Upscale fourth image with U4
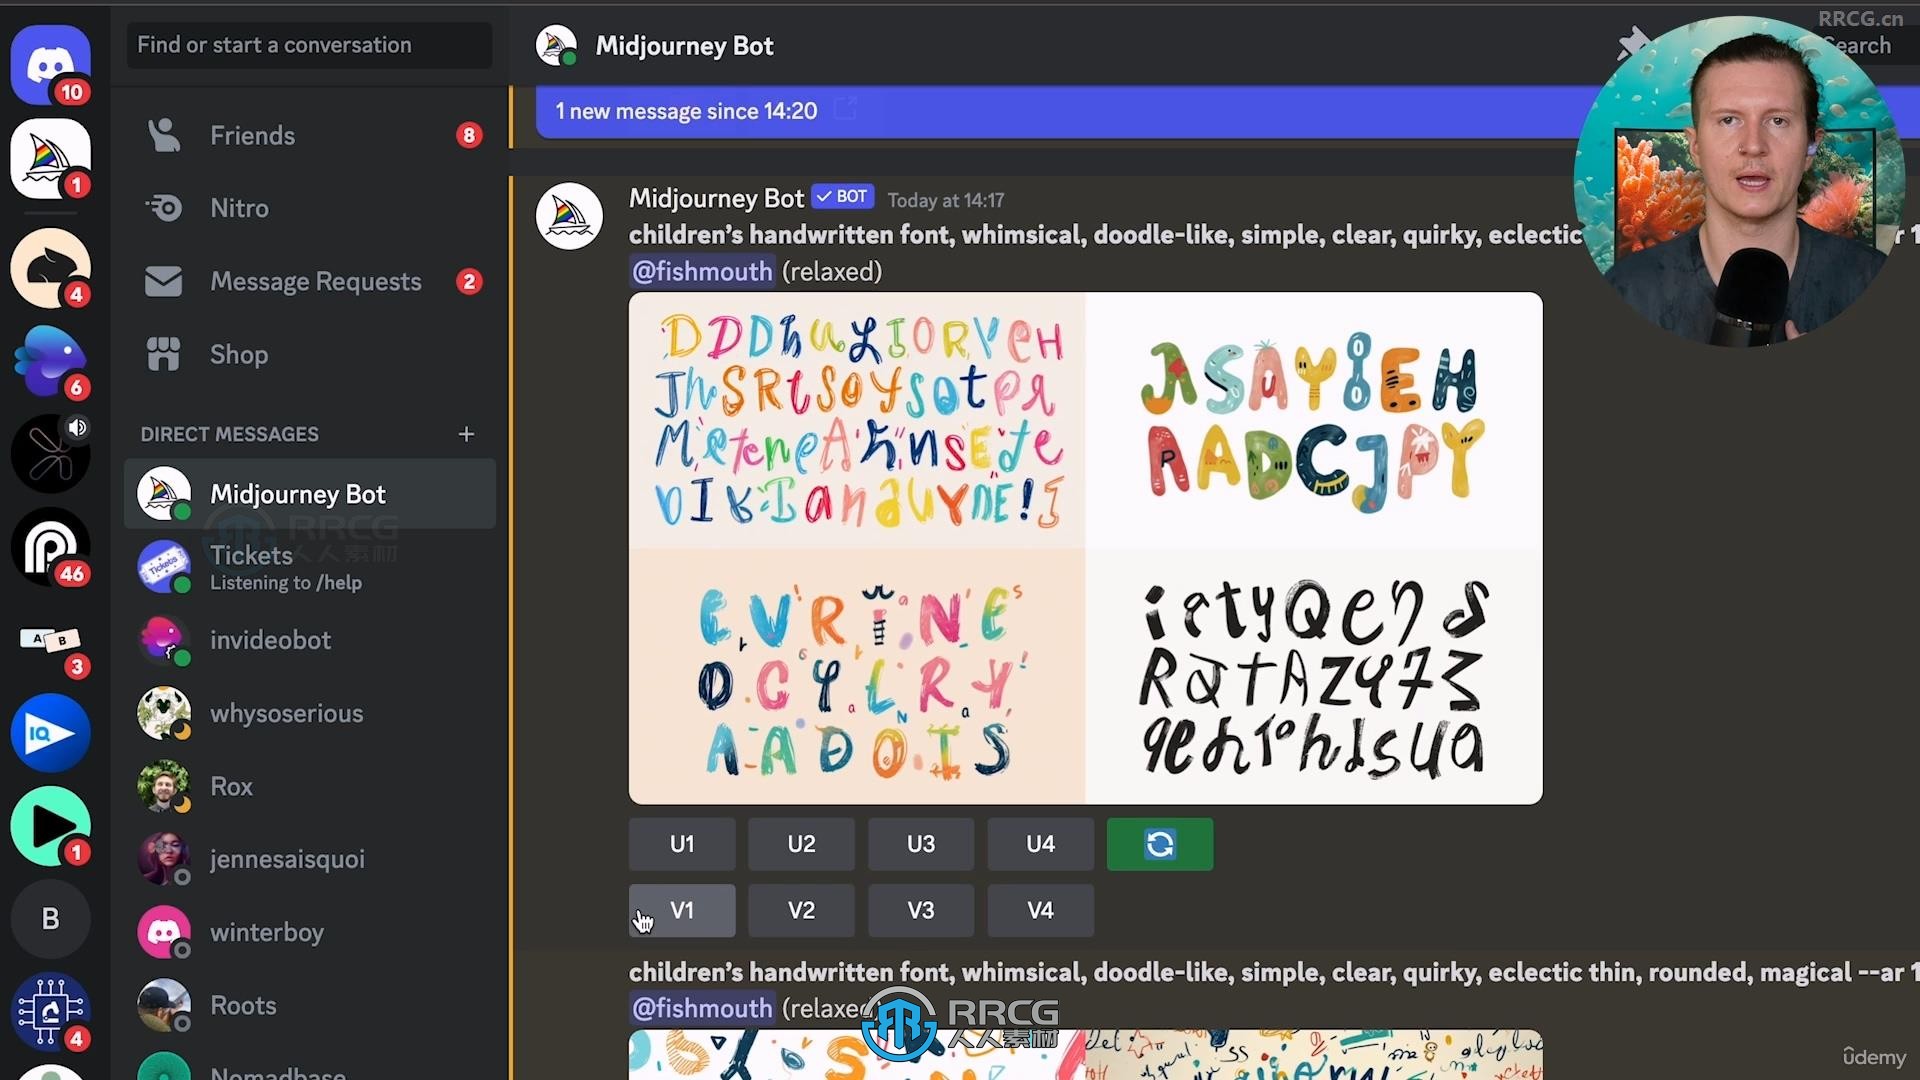The height and width of the screenshot is (1080, 1920). click(x=1040, y=844)
